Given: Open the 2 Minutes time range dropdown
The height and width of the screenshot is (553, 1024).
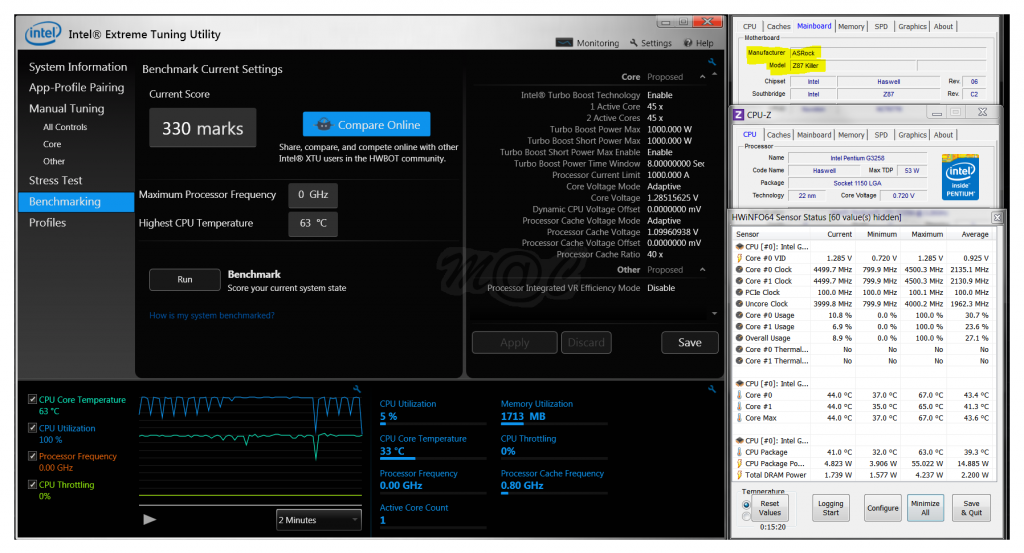Looking at the screenshot, I should coord(318,520).
